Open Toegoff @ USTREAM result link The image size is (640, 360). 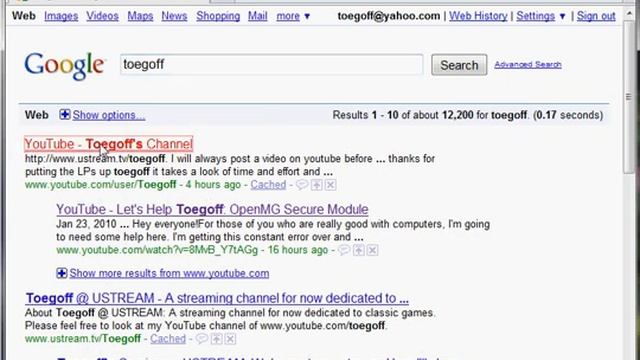click(217, 298)
